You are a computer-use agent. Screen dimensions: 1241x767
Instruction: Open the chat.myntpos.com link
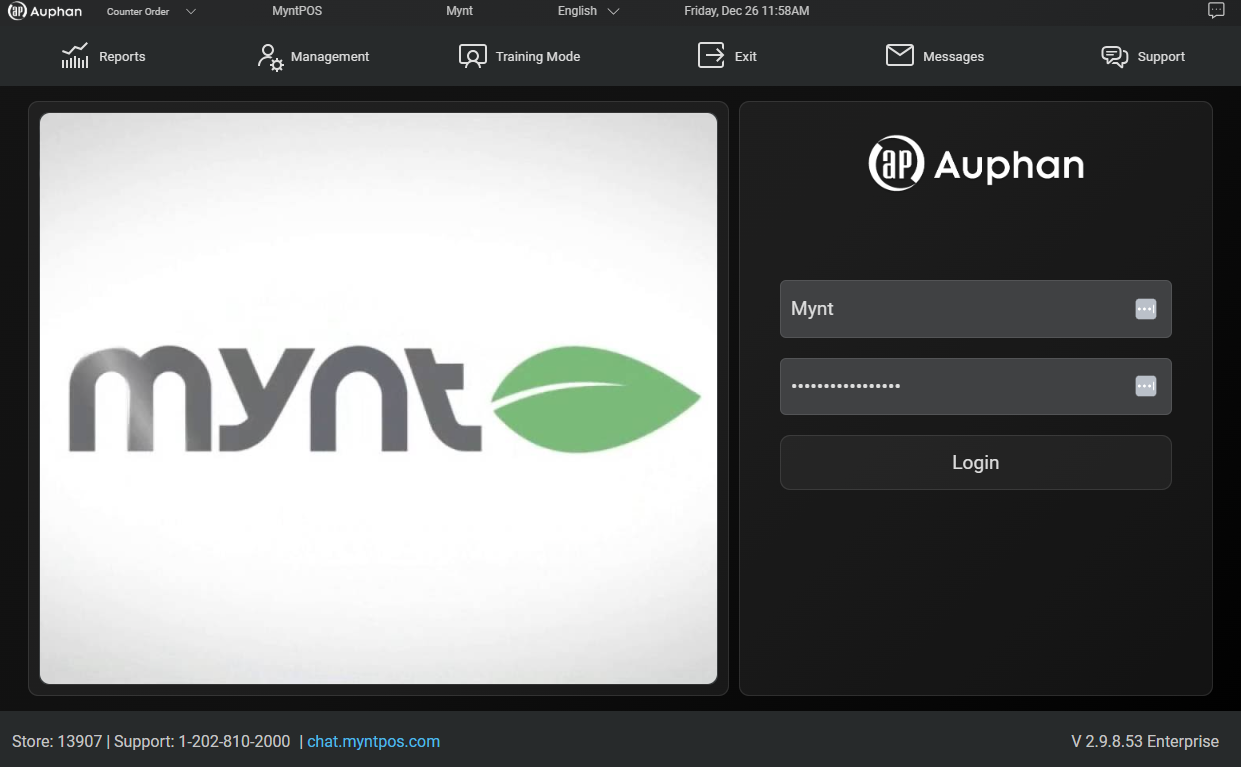coord(373,741)
